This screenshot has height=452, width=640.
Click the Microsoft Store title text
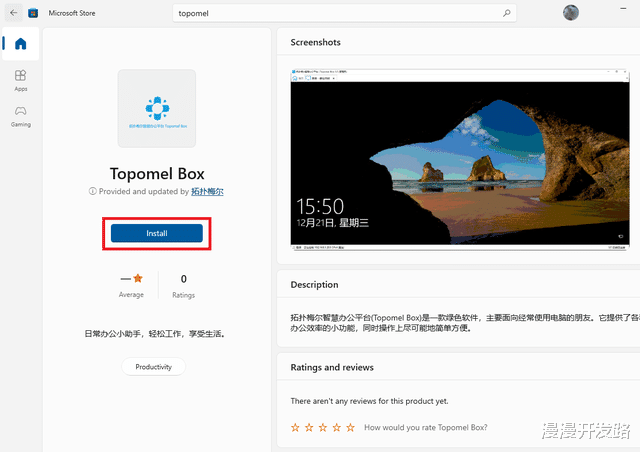click(x=72, y=13)
